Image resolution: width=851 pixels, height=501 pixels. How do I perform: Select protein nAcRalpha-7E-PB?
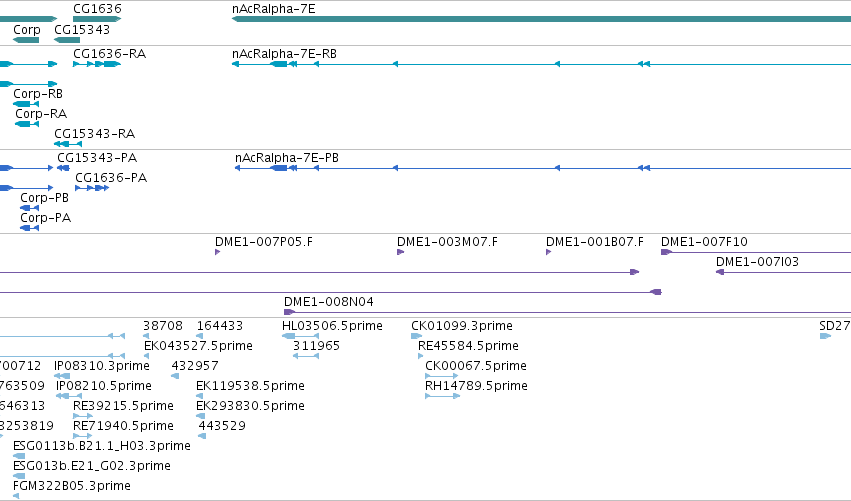(287, 158)
